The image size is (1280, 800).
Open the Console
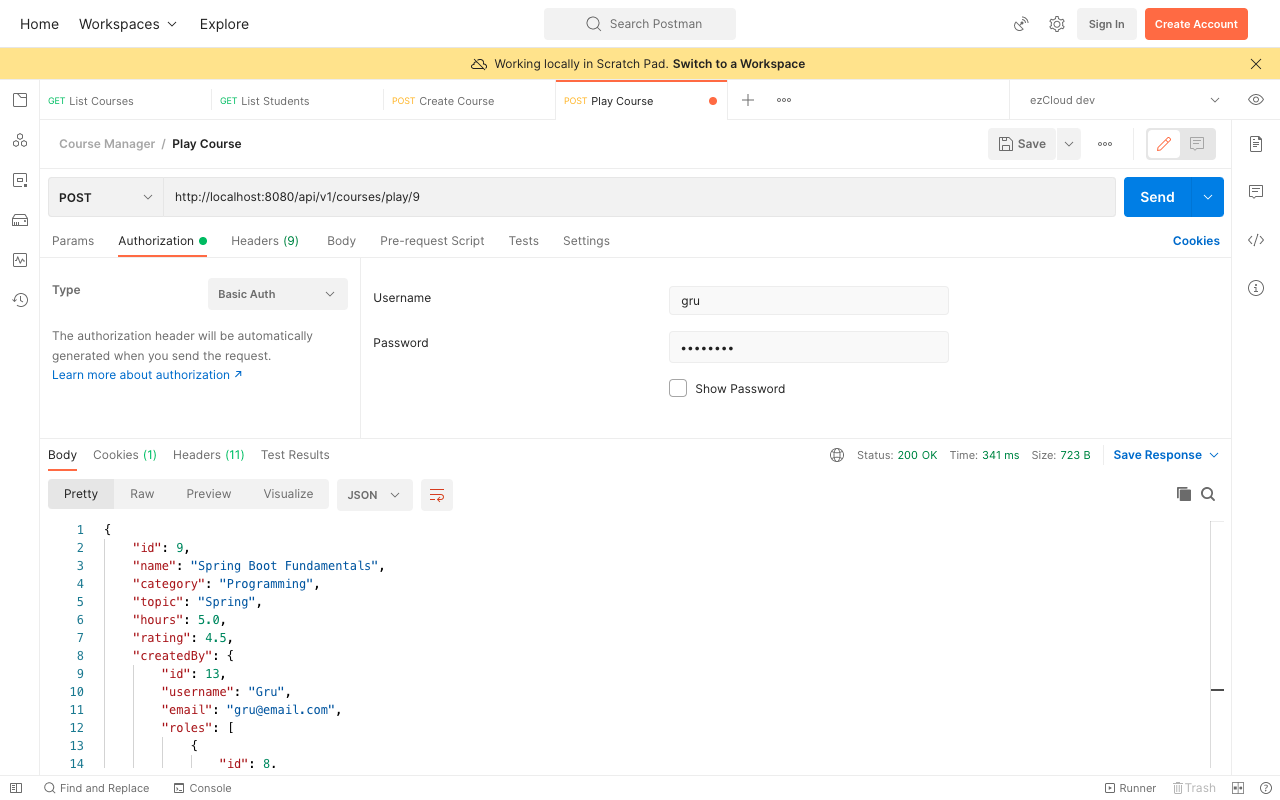coord(203,788)
